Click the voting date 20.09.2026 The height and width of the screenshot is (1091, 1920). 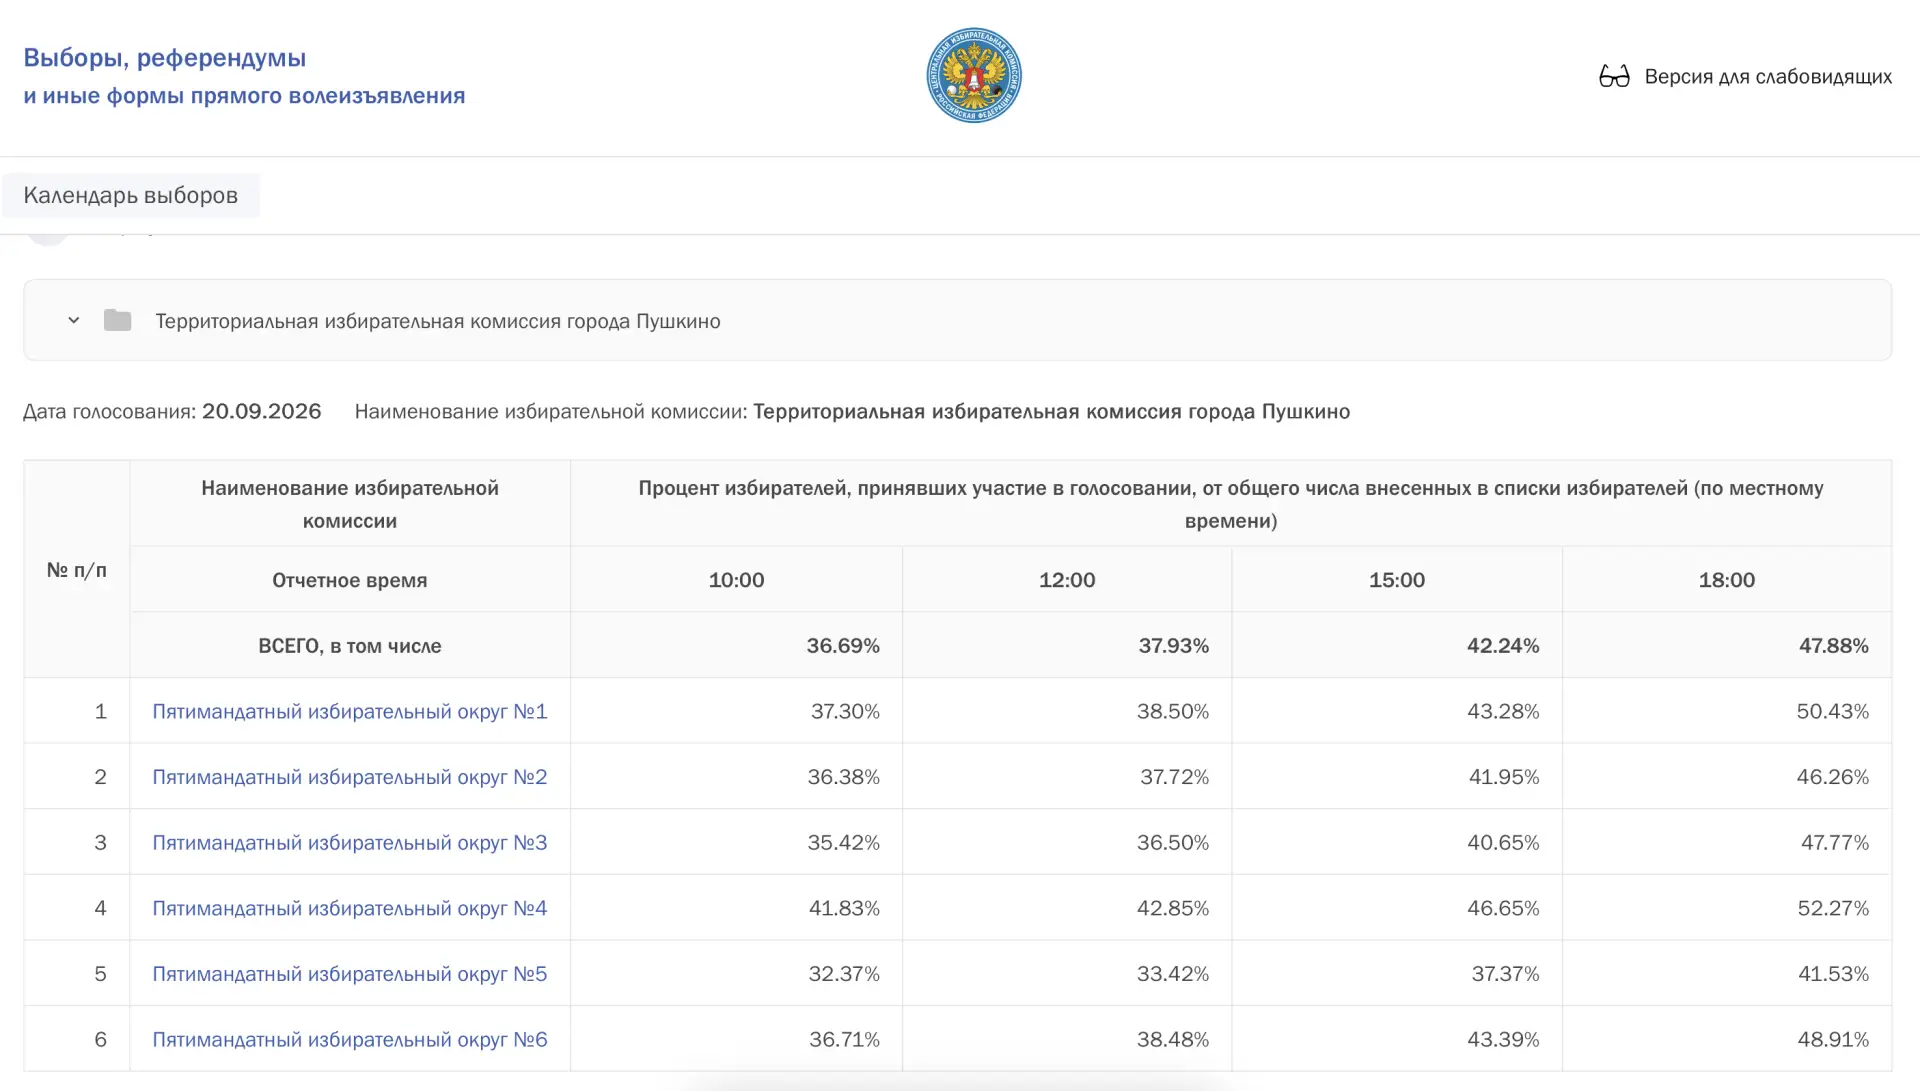point(261,411)
